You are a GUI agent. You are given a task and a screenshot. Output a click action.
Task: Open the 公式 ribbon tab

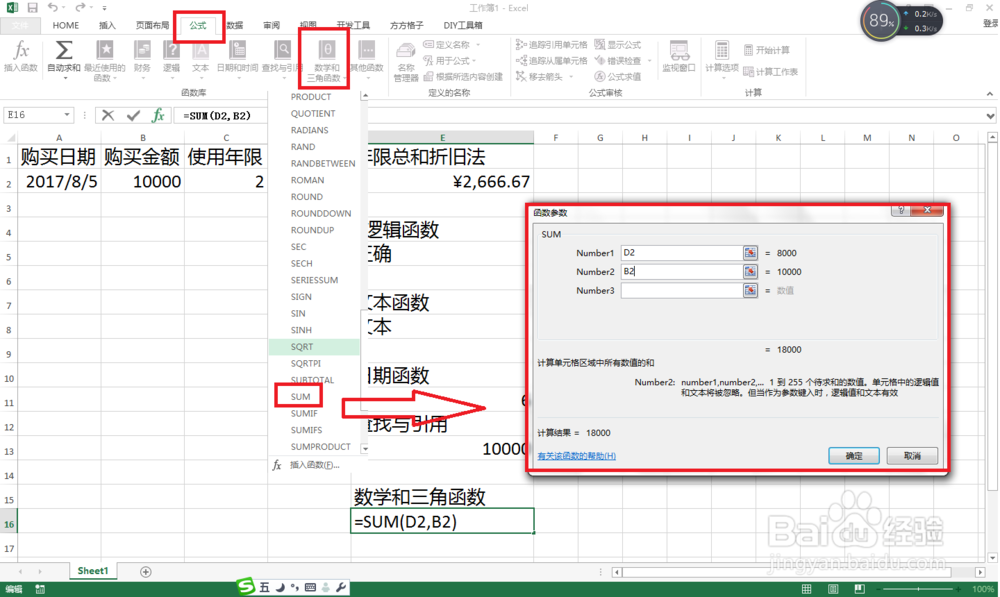click(x=198, y=26)
